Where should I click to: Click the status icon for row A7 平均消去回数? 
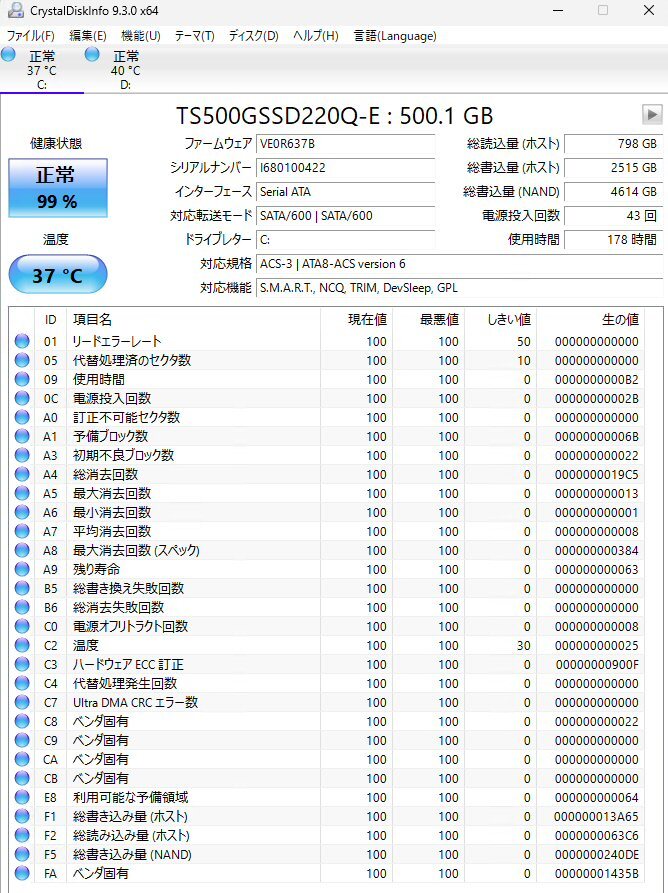(x=22, y=531)
